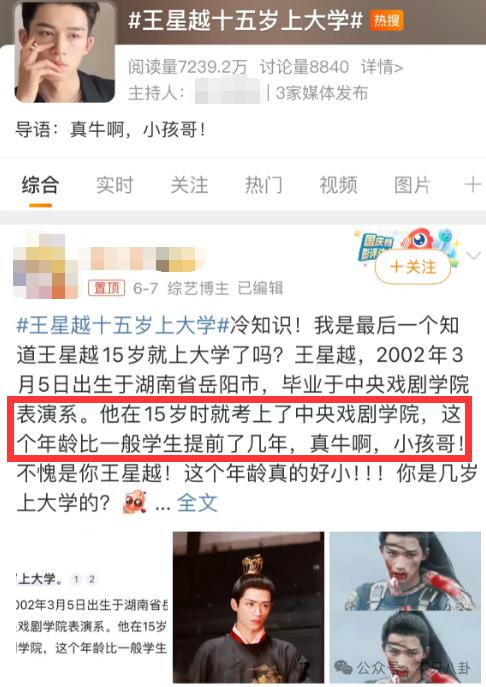Open the #王星越十五岁上大学# hashtag link in post
Image resolution: width=486 pixels, height=687 pixels.
click(x=123, y=326)
